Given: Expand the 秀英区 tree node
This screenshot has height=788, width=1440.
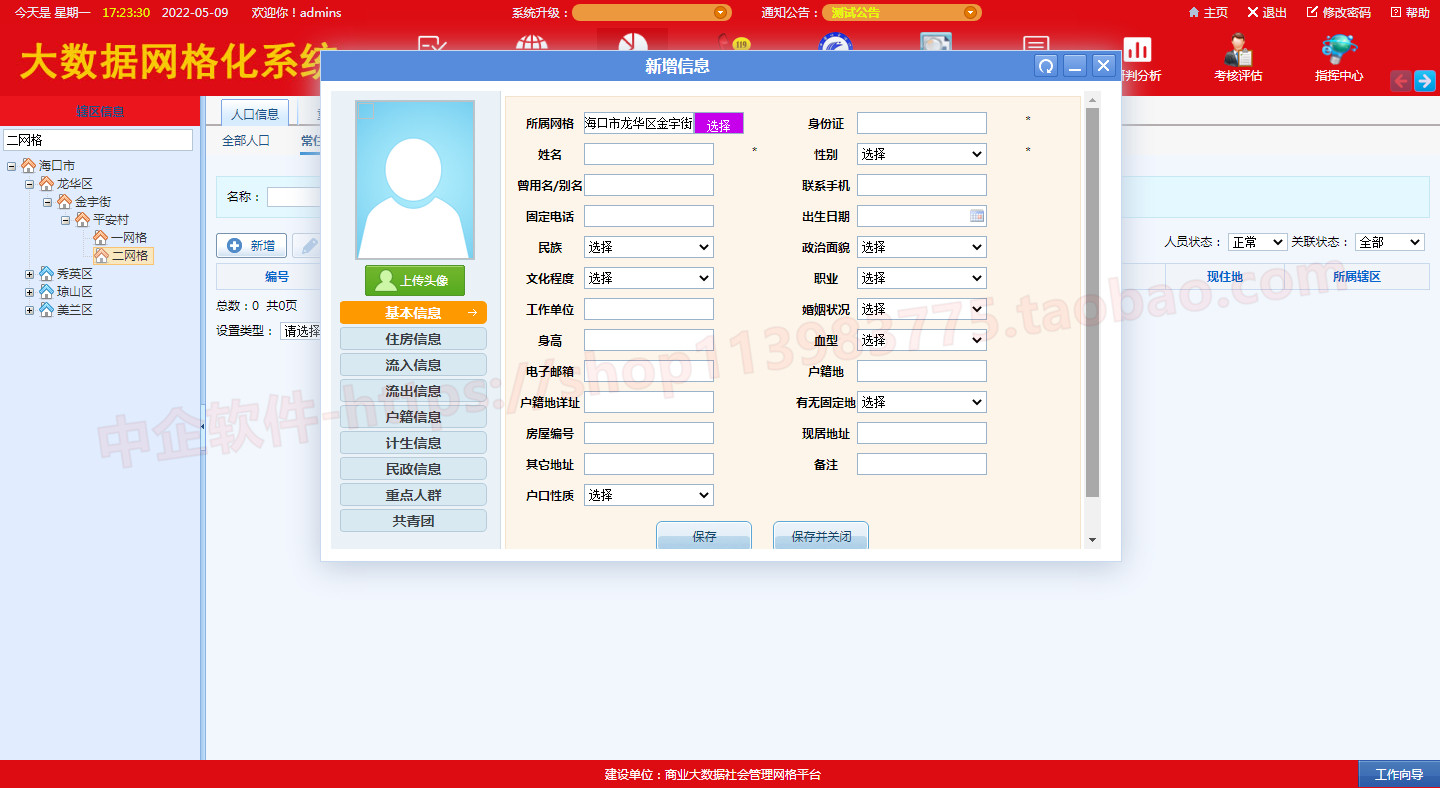Looking at the screenshot, I should pos(29,274).
